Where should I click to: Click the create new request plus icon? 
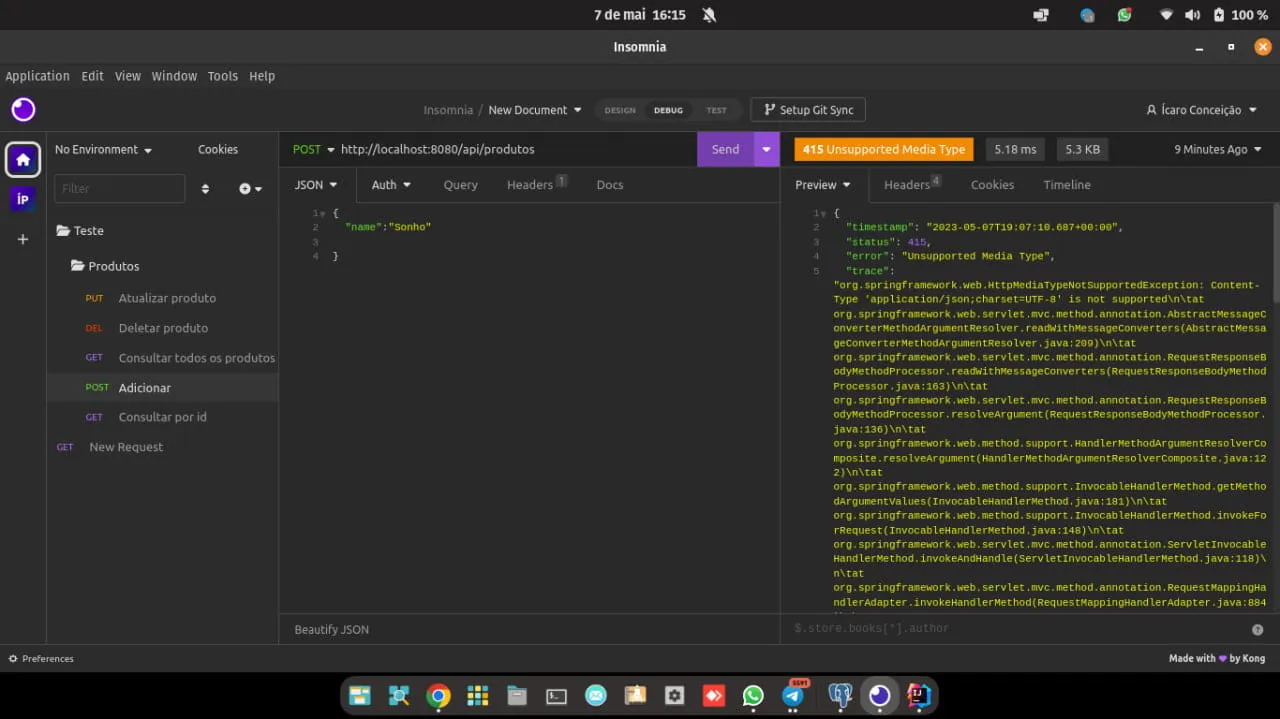pos(250,188)
